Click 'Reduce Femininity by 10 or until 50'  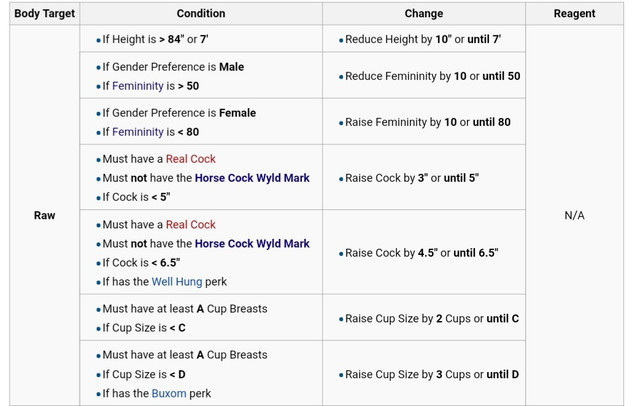click(x=433, y=76)
